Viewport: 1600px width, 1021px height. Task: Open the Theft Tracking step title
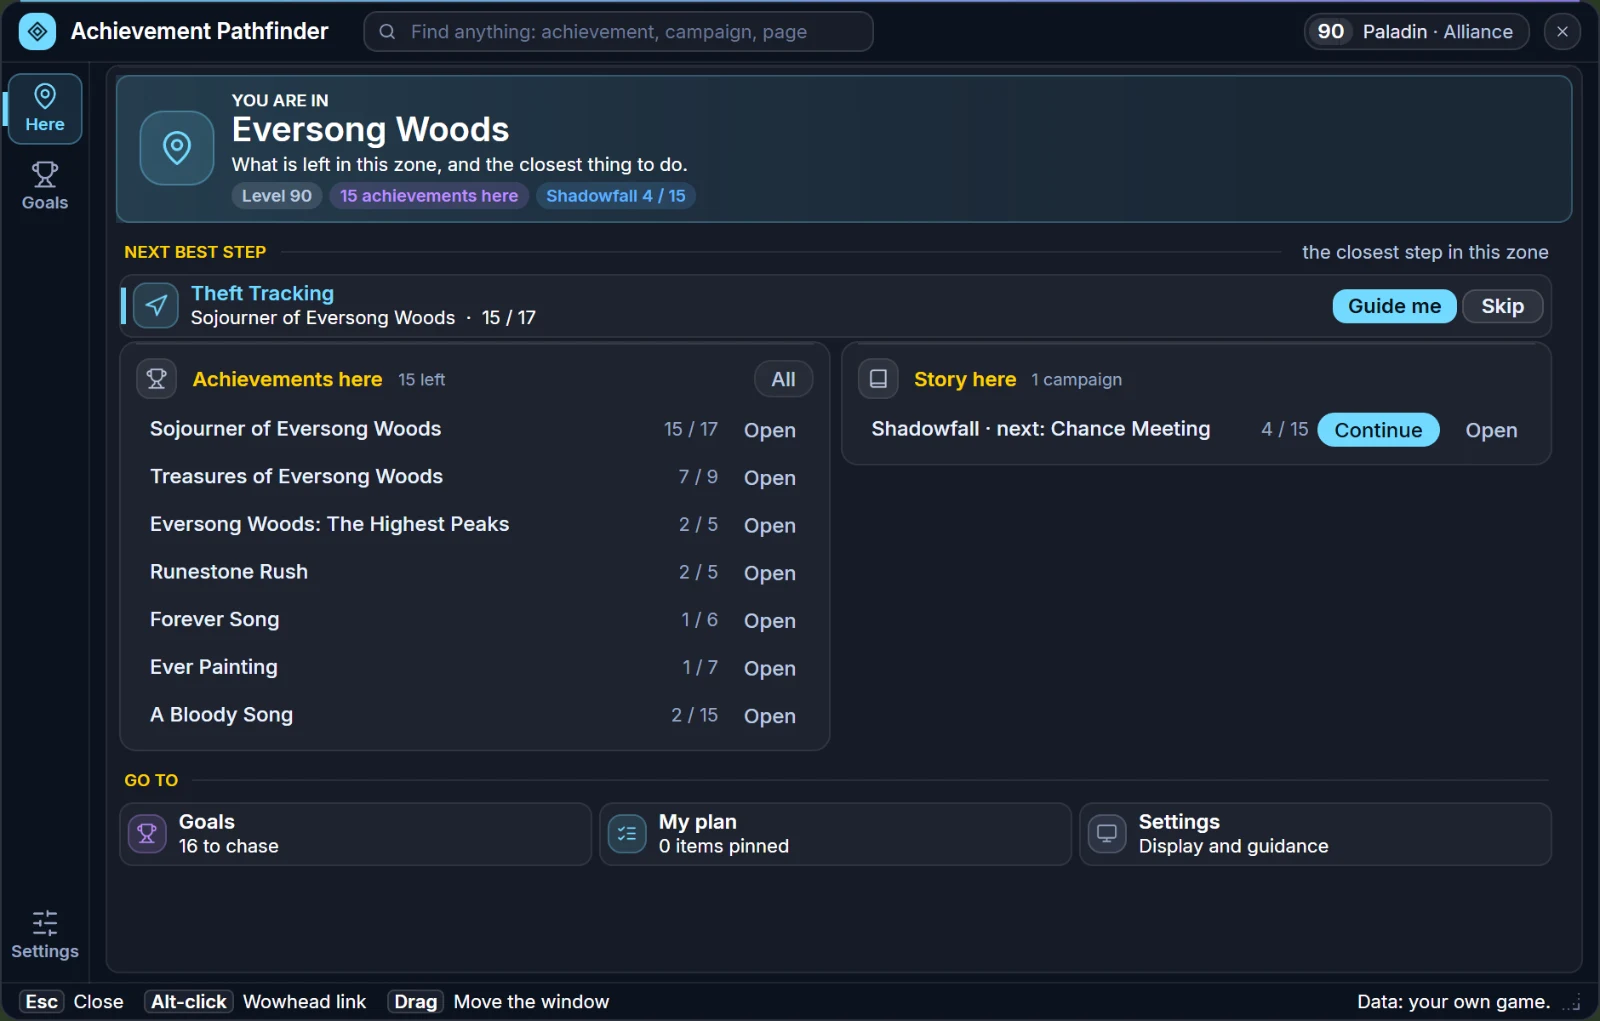pos(262,293)
